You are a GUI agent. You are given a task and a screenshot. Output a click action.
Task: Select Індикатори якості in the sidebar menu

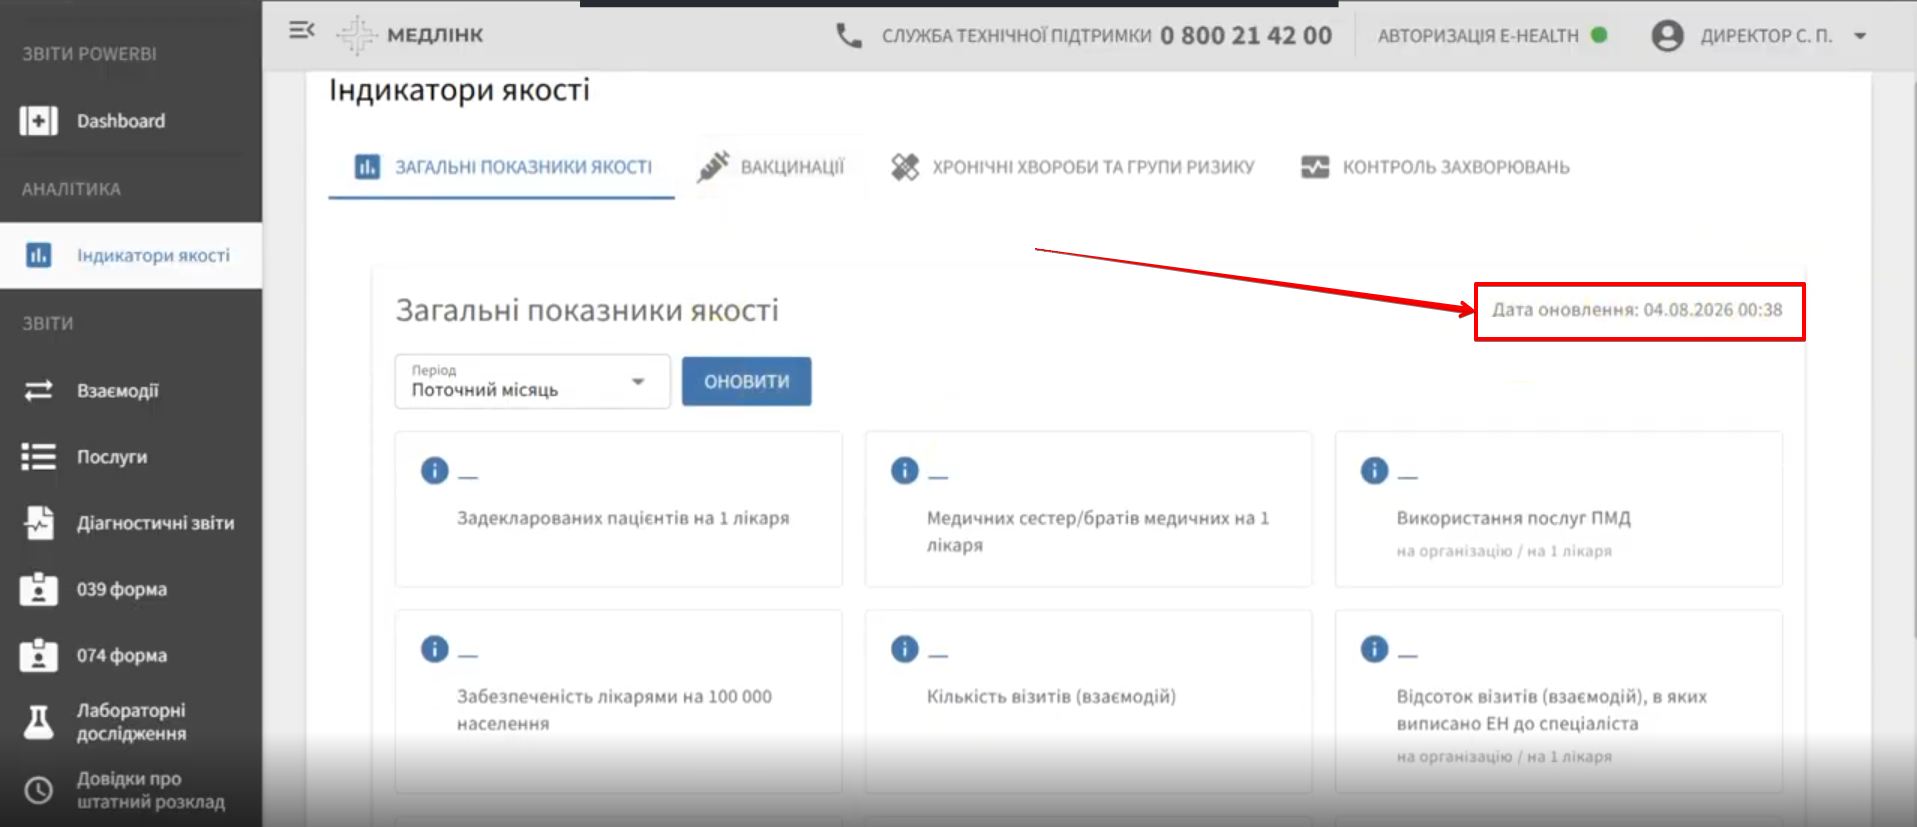tap(131, 255)
